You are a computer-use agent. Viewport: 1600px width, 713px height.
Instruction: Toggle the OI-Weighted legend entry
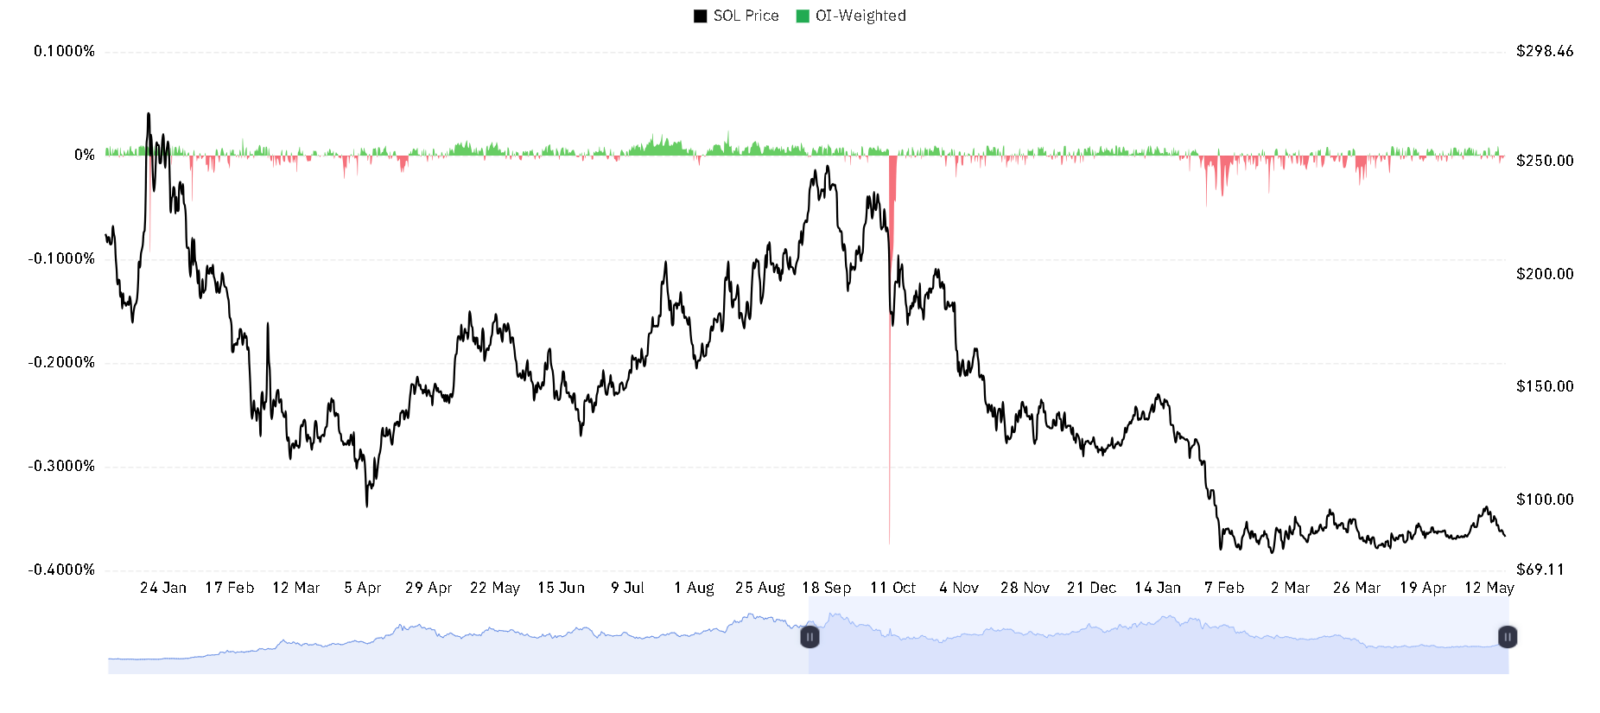[851, 16]
